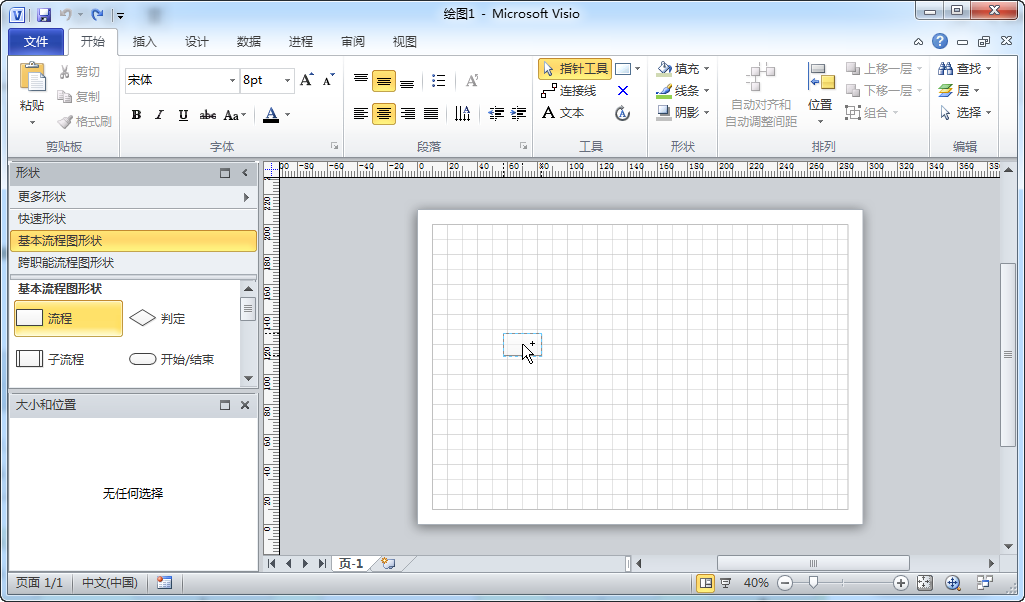Toggle bold formatting

pyautogui.click(x=137, y=115)
